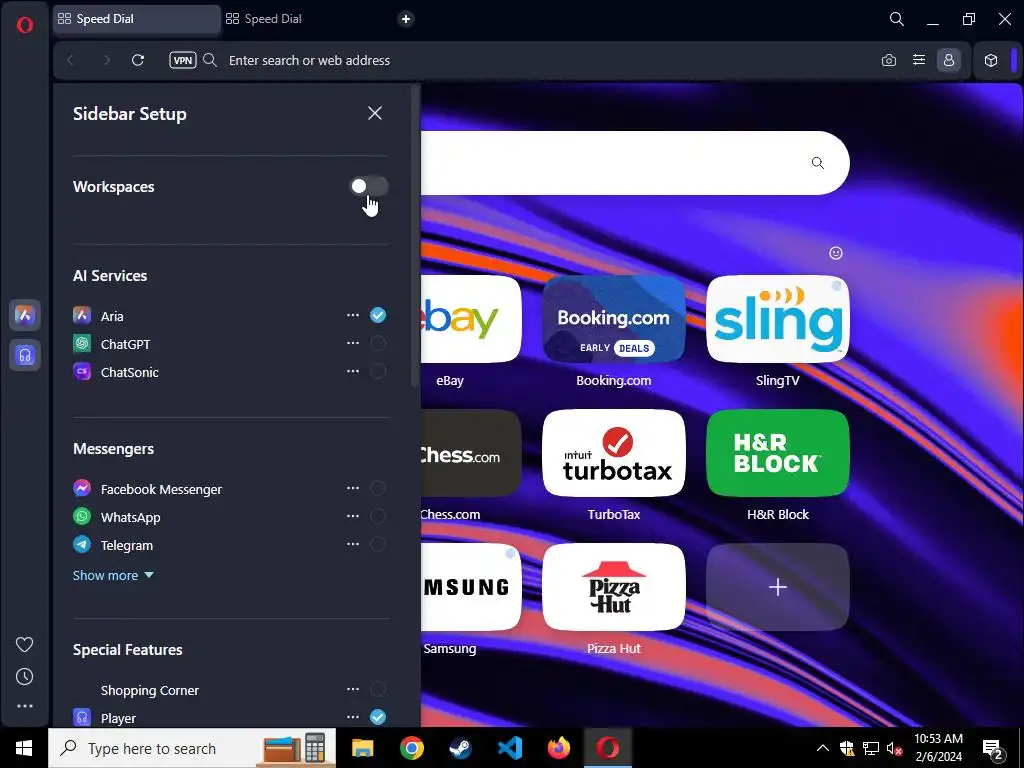The height and width of the screenshot is (768, 1024).
Task: Open Shopping Corner three-dot menu
Action: (353, 689)
